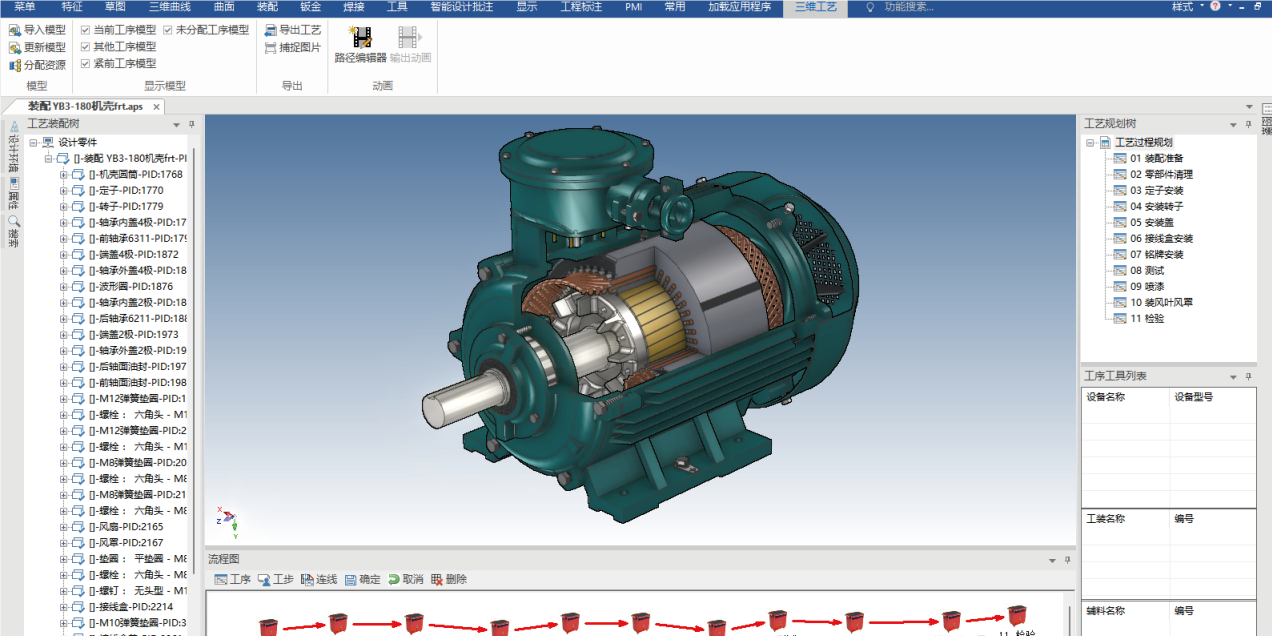
Task: Click the 工序 button in flowchart toolbar
Action: click(x=221, y=579)
